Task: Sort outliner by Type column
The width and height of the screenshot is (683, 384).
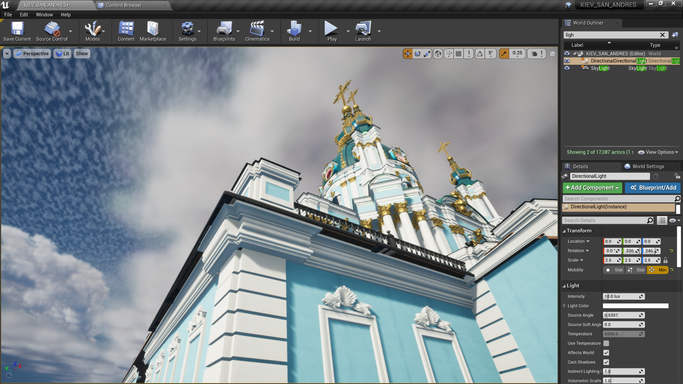Action: 655,45
